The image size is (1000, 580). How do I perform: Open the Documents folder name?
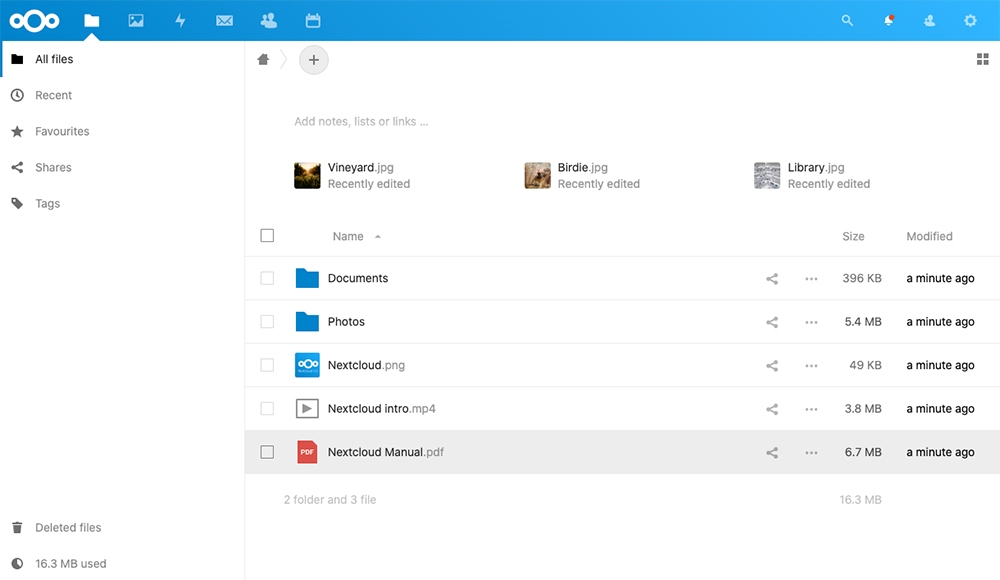coord(358,278)
